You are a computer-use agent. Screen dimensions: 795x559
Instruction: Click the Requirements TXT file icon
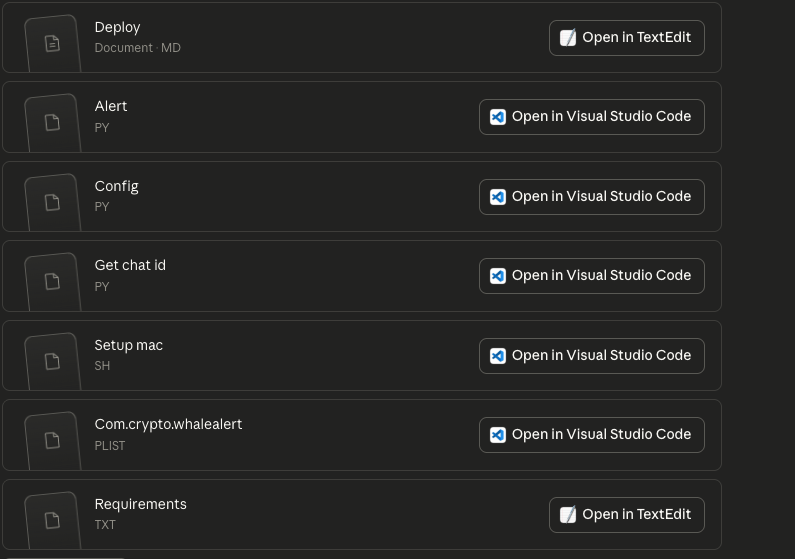pyautogui.click(x=52, y=519)
